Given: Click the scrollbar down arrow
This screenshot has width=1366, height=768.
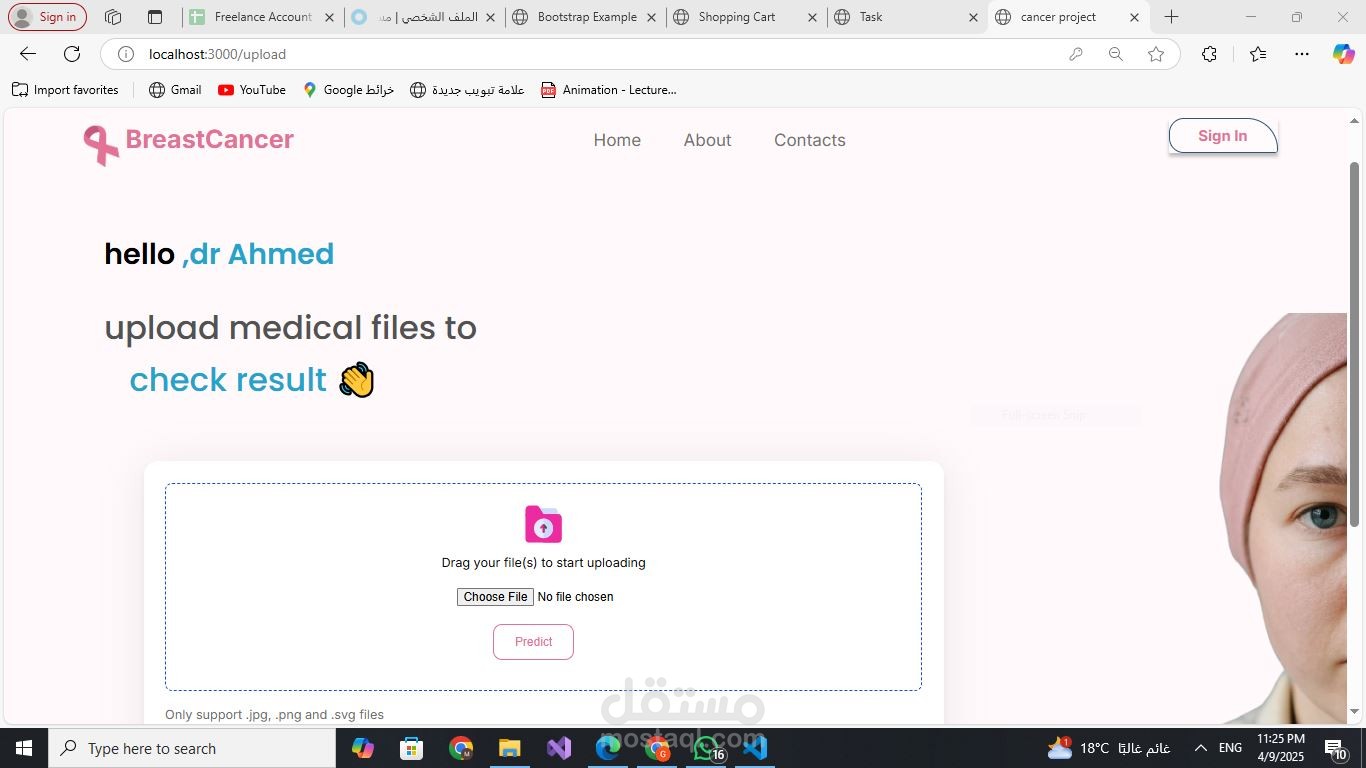Looking at the screenshot, I should pos(1355,712).
